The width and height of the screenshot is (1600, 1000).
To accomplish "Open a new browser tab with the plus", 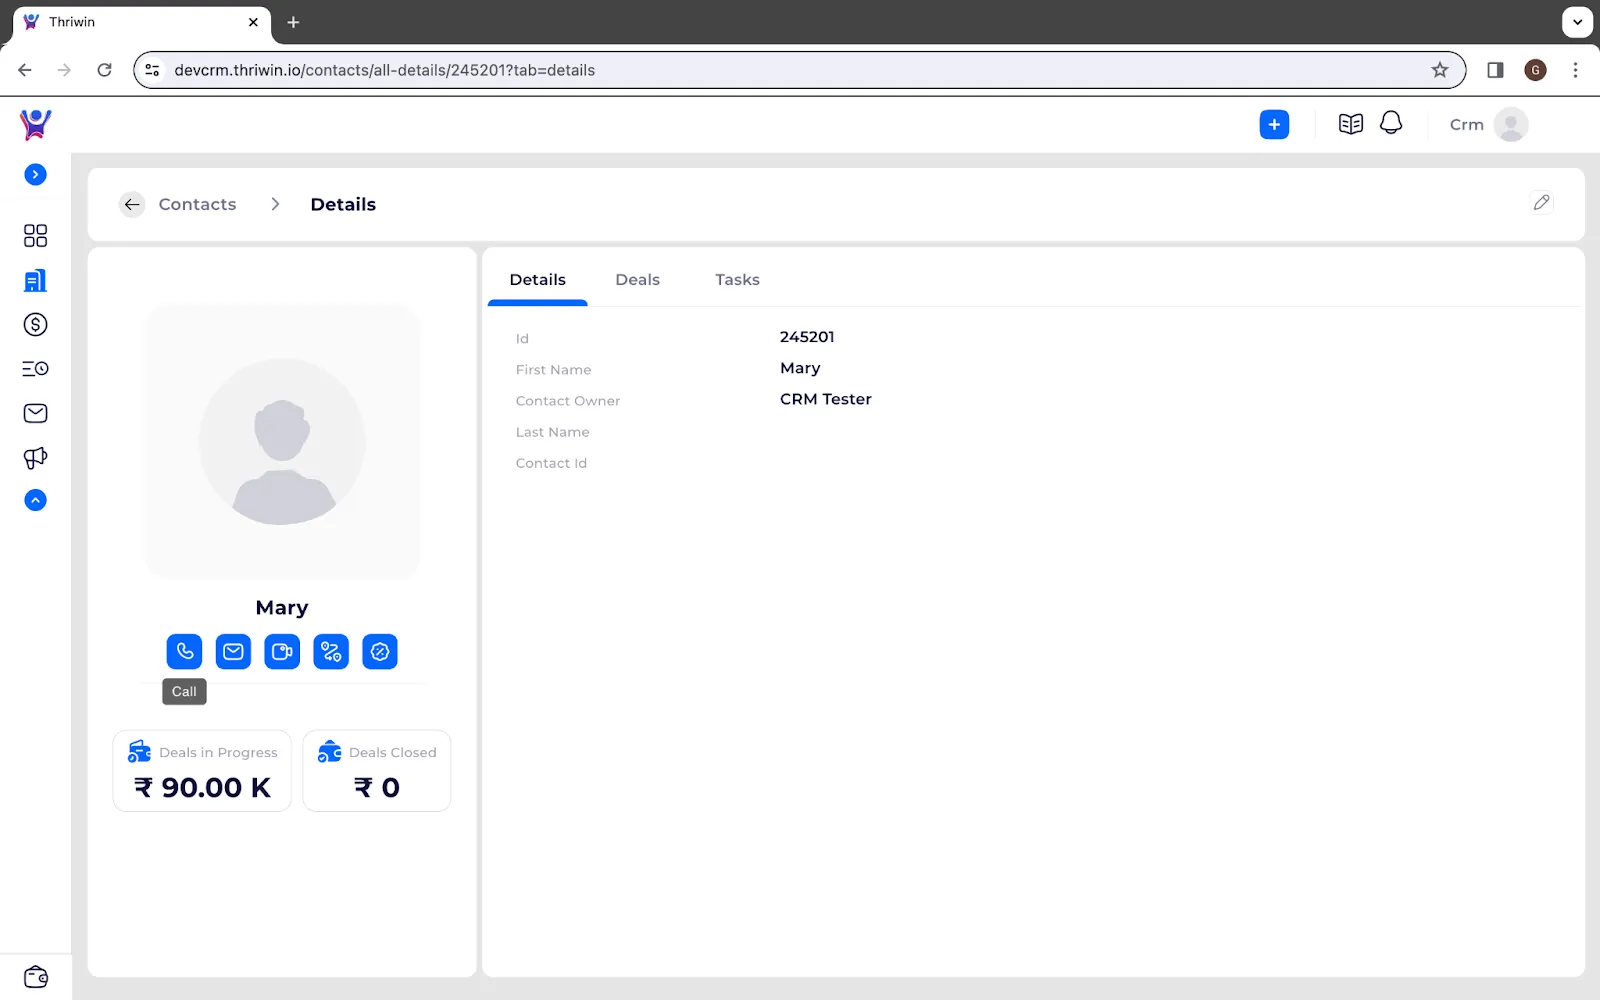I will point(293,22).
